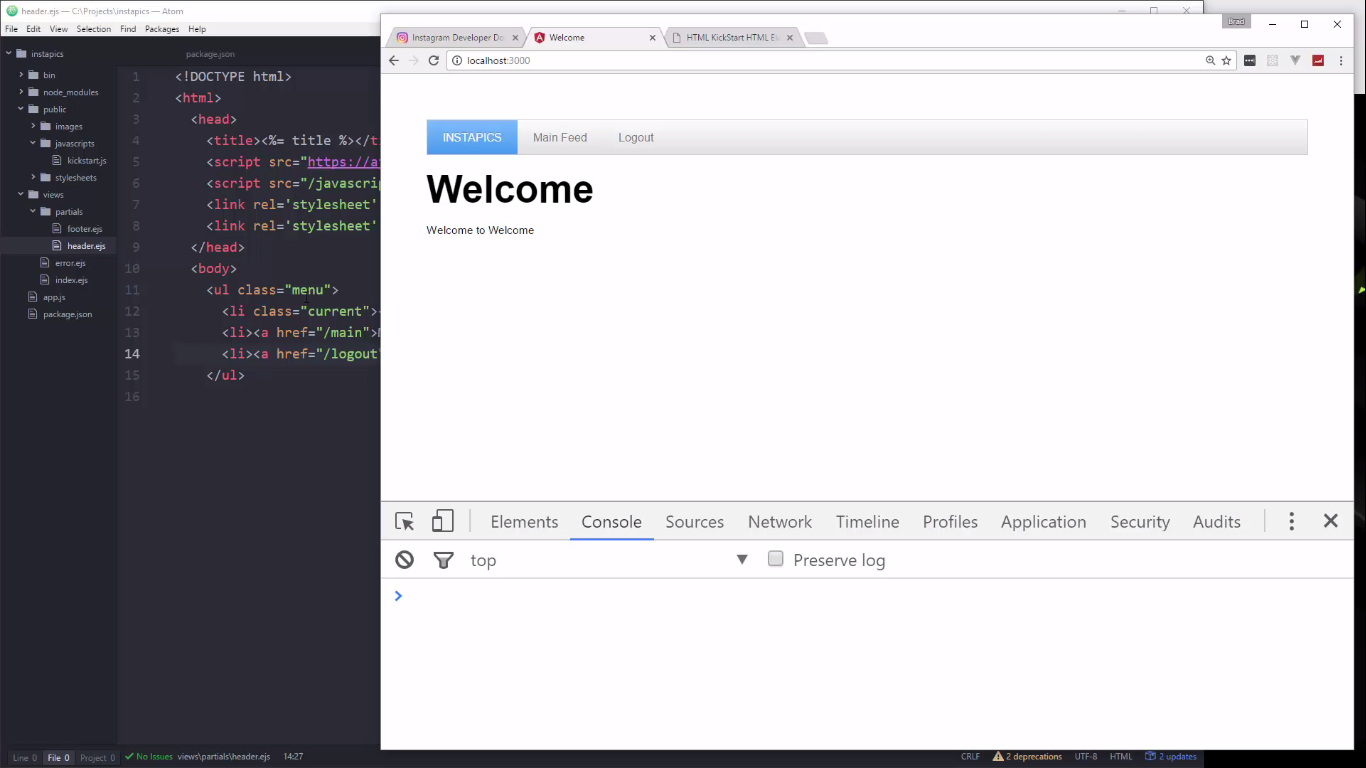Open kickstart.js in the tree view
This screenshot has height=768, width=1366.
[x=86, y=160]
